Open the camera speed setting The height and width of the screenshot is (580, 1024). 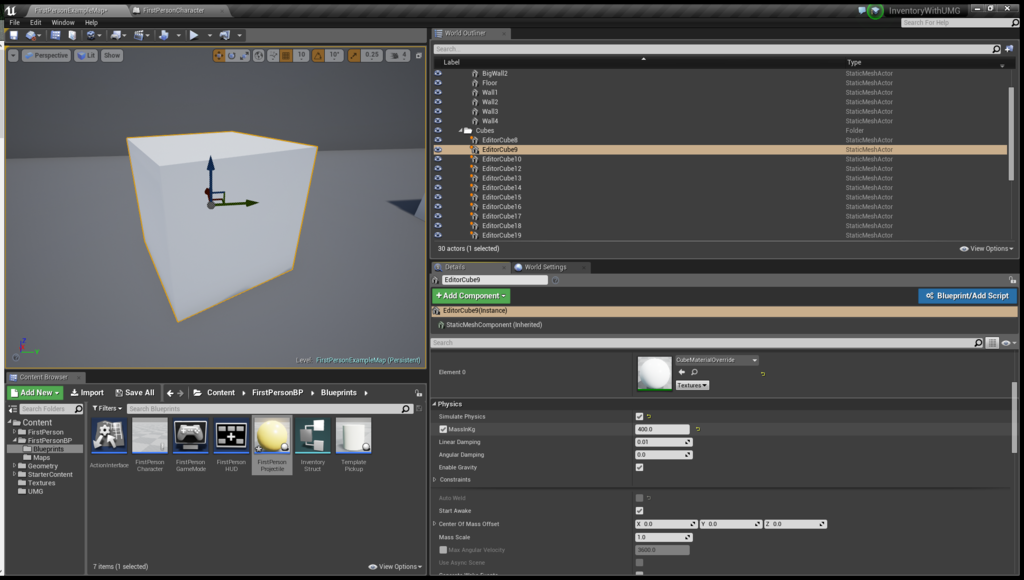398,56
